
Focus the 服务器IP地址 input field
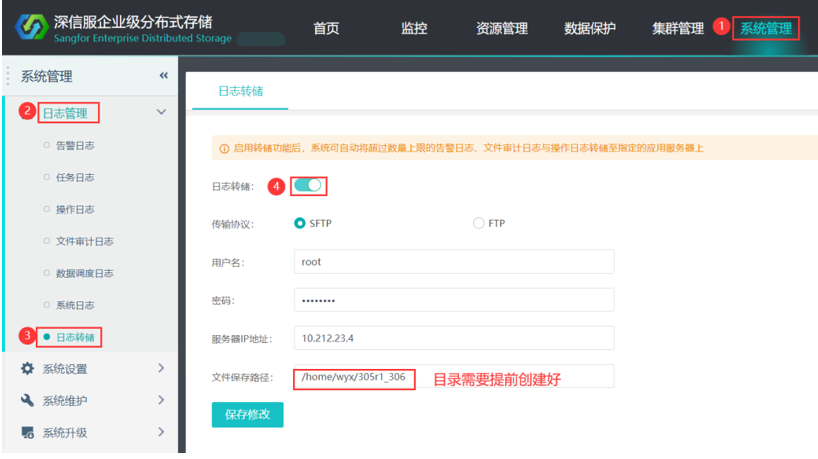click(454, 338)
